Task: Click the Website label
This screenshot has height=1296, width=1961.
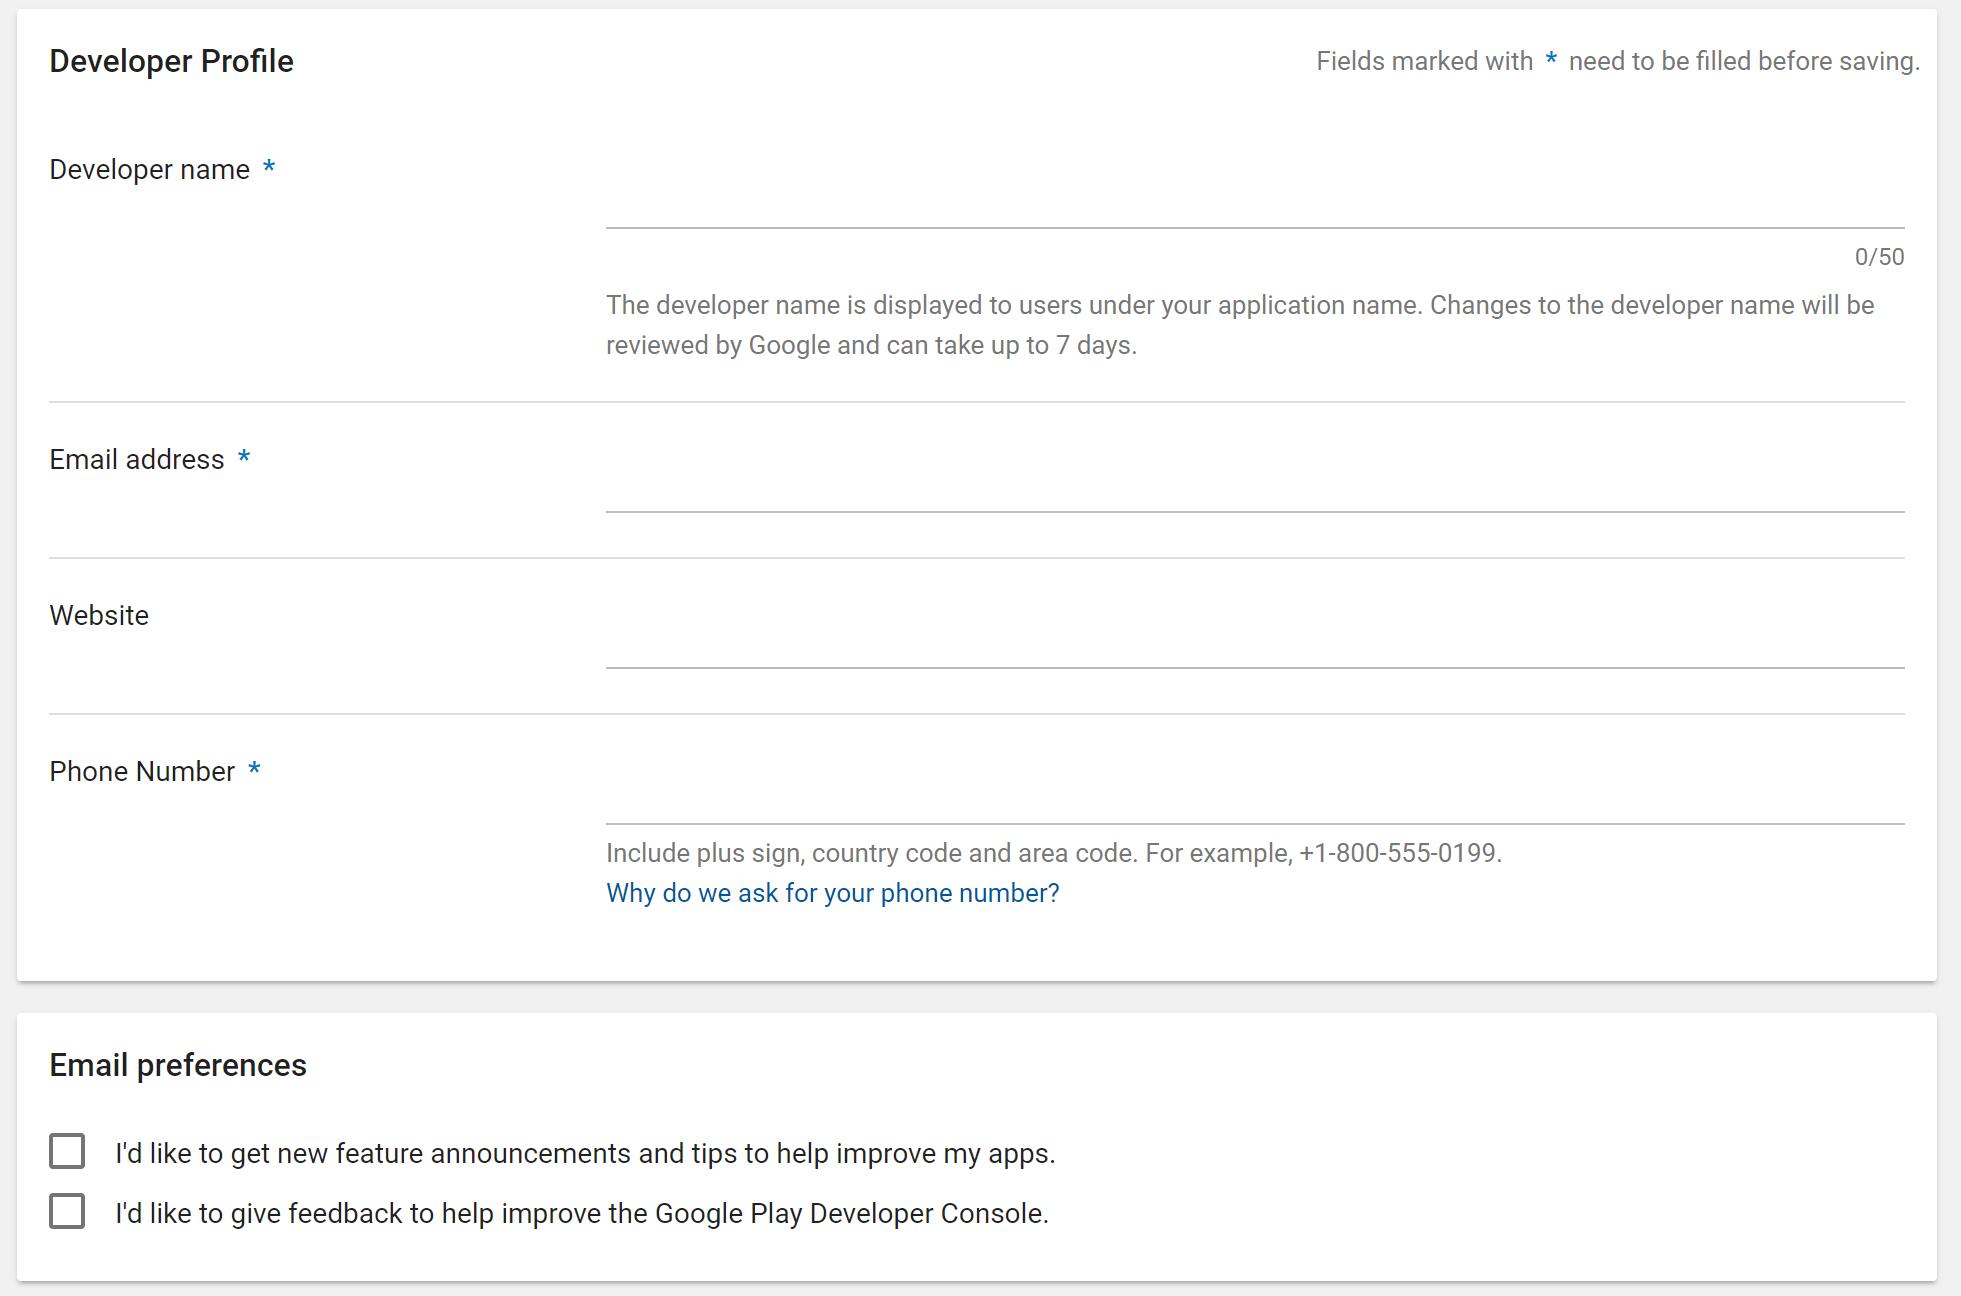Action: 99,616
